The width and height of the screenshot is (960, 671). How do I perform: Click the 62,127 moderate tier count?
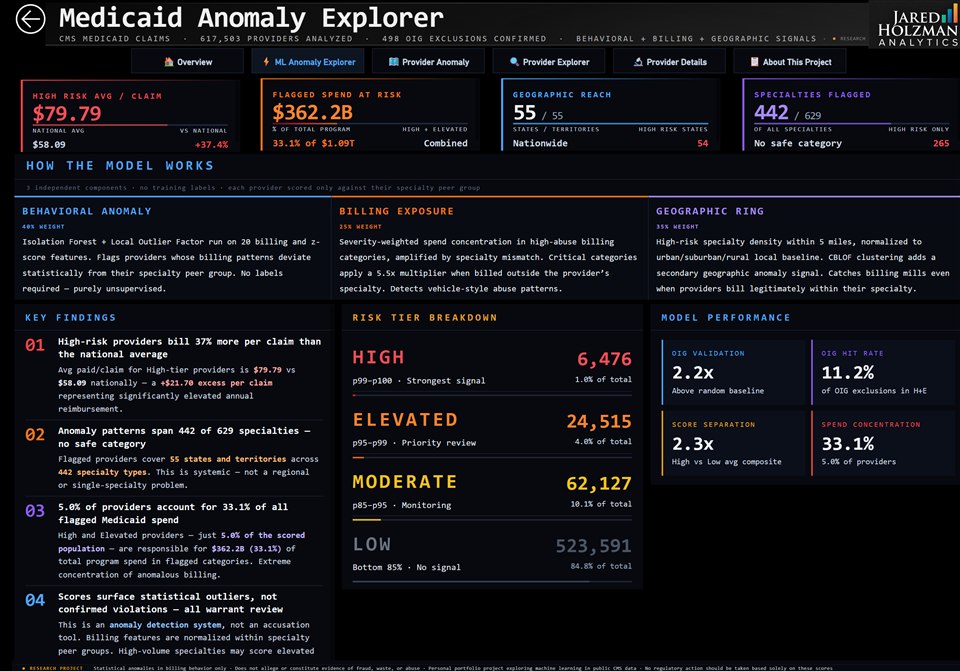[599, 484]
